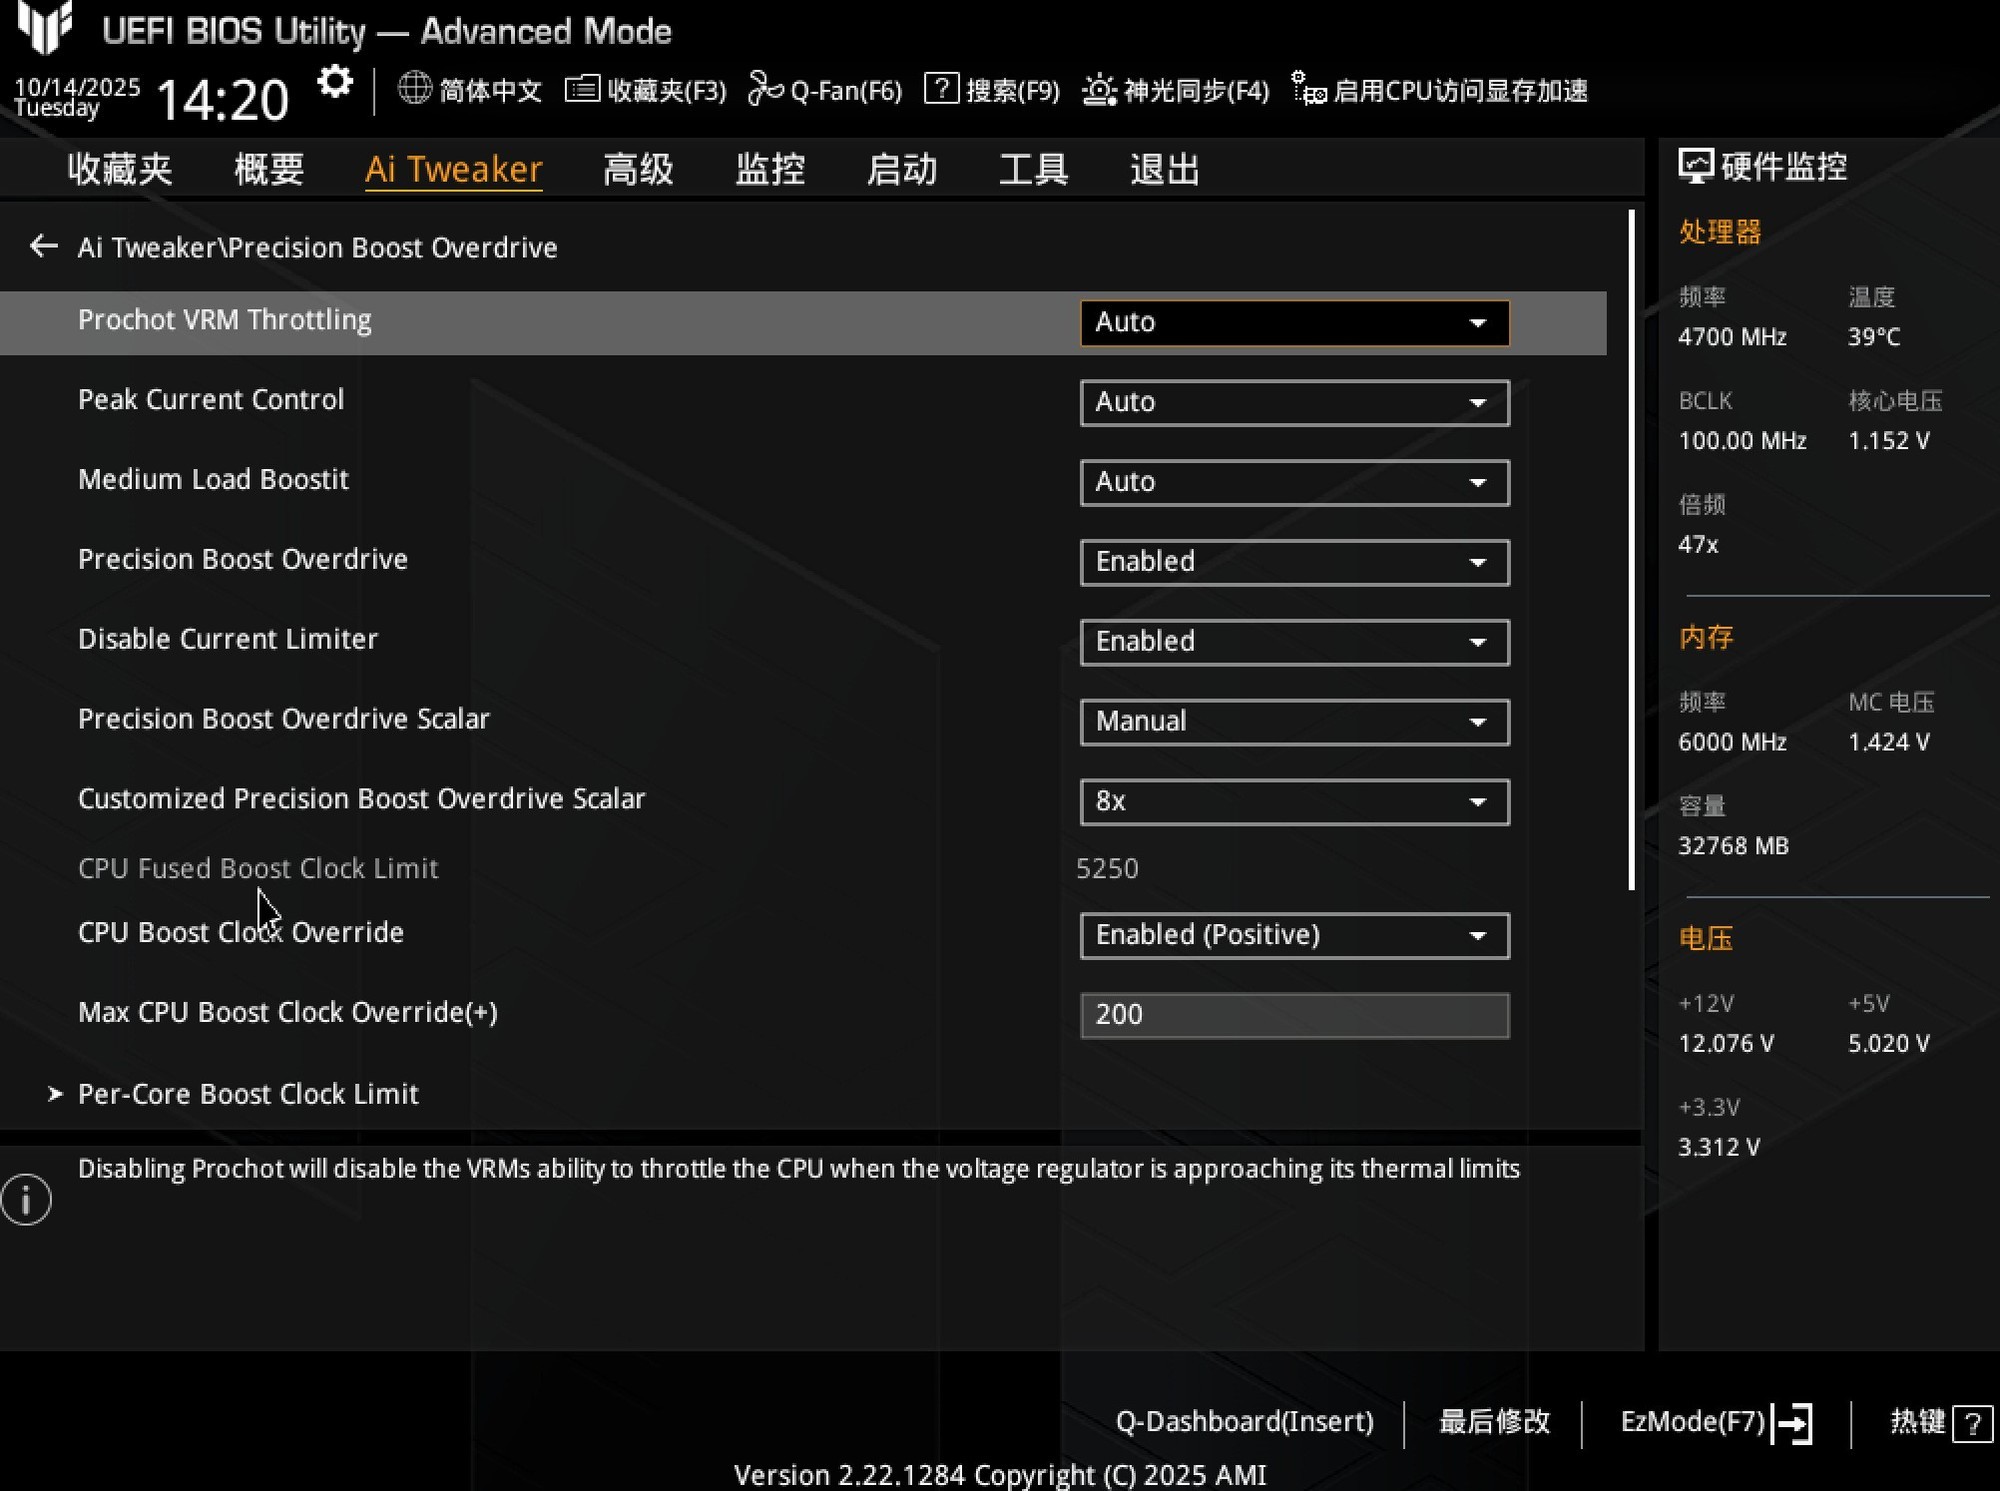
Task: Open the Q-Fan(F6) fan control
Action: click(765, 90)
